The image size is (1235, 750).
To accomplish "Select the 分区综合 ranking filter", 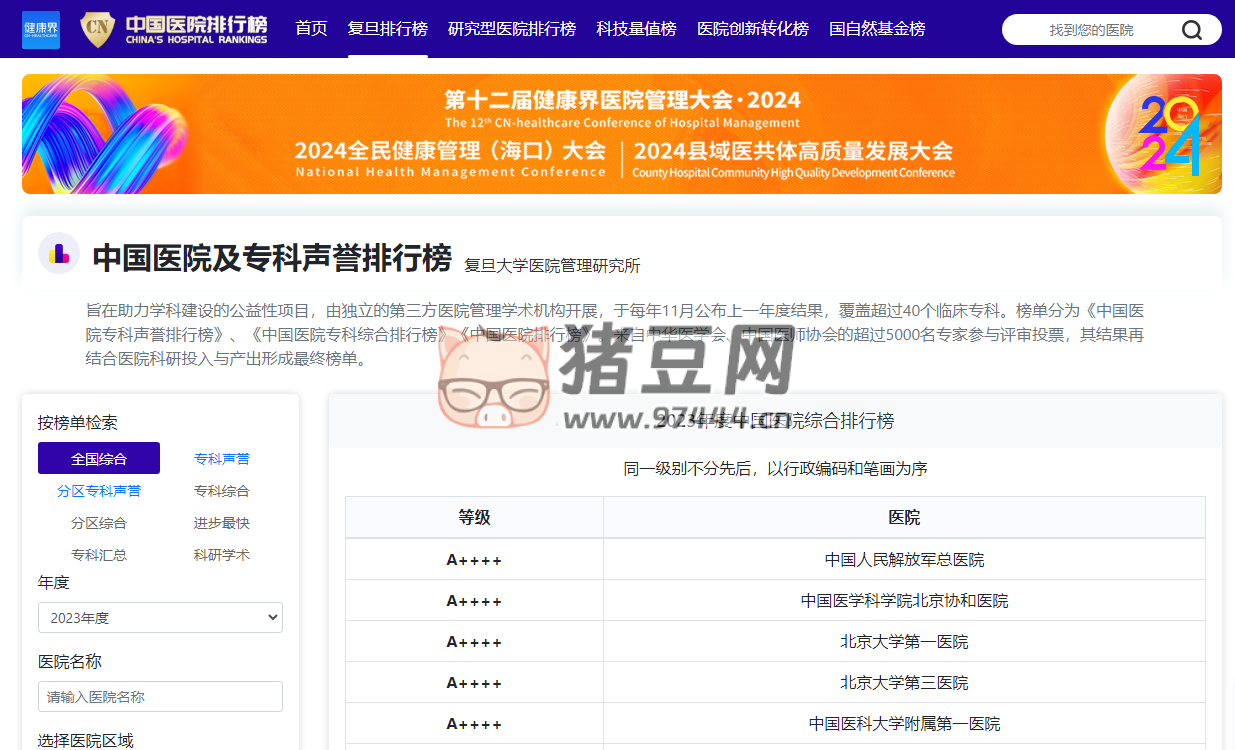I will click(x=99, y=523).
